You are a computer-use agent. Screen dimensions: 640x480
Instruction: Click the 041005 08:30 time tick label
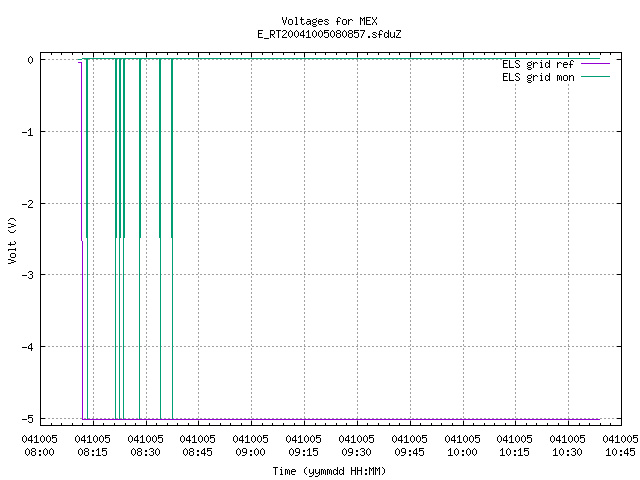pyautogui.click(x=145, y=445)
